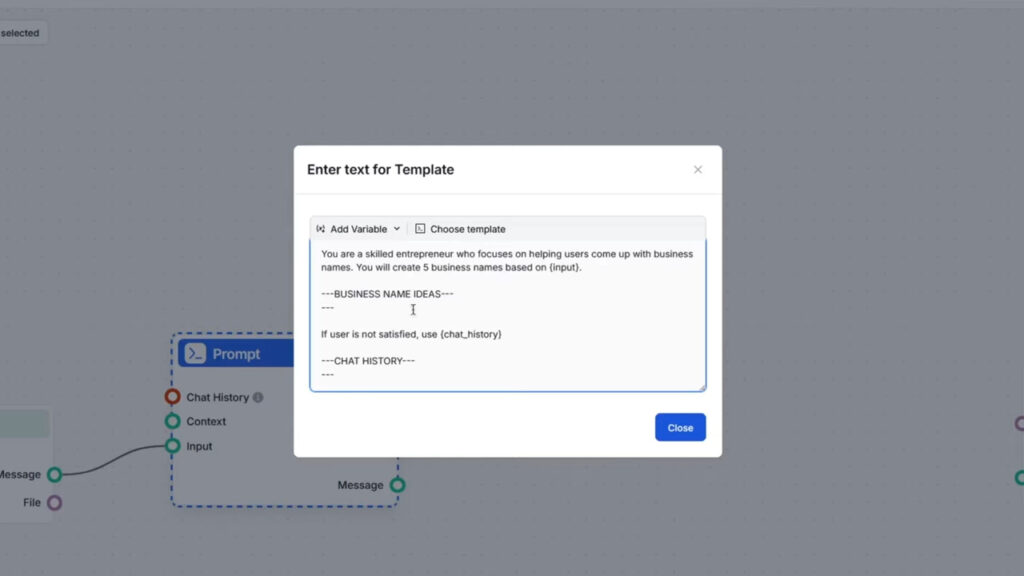Click the 'selected' badge at top left
Image resolution: width=1024 pixels, height=576 pixels.
pyautogui.click(x=20, y=32)
